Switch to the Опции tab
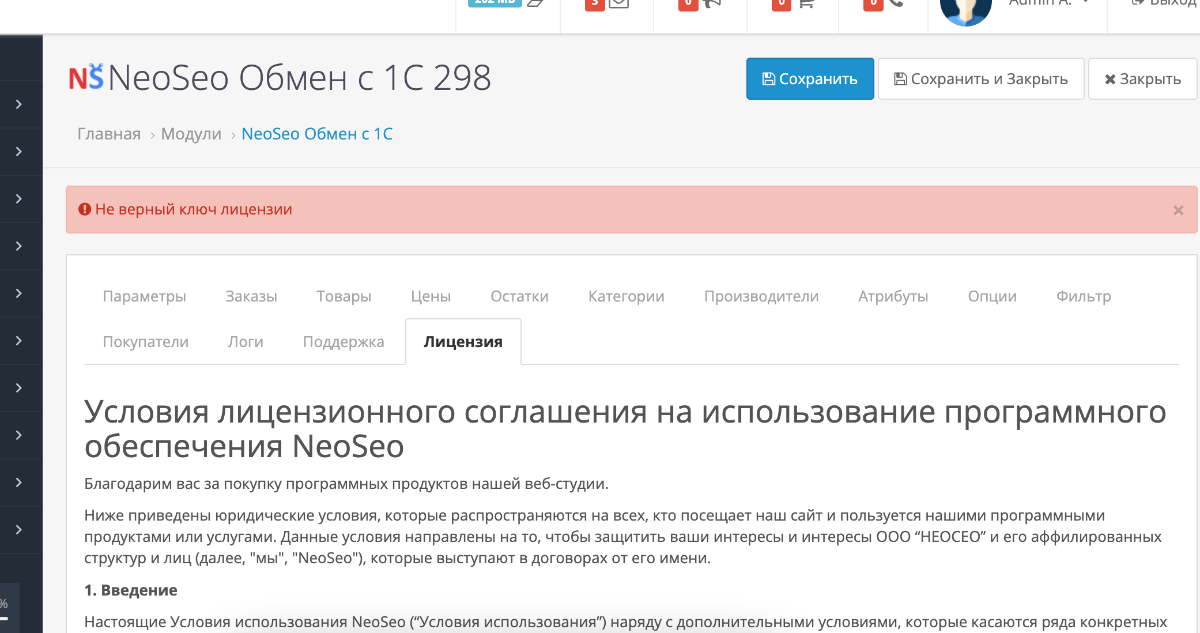 click(x=993, y=296)
